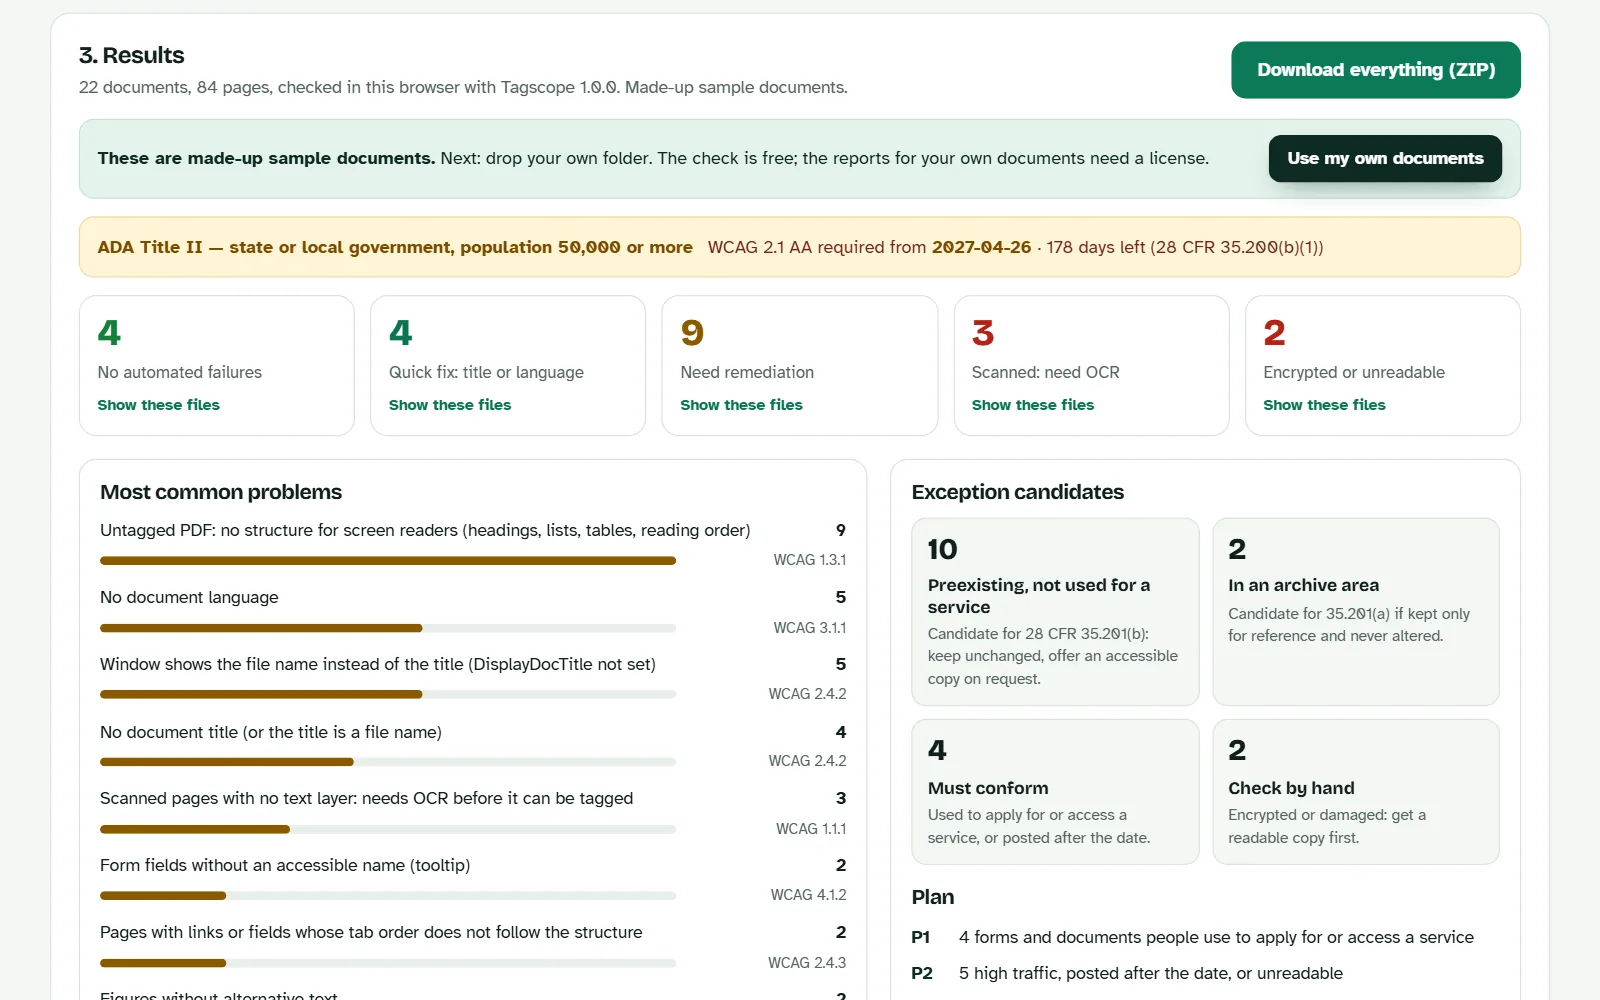Show files that need remediation
The width and height of the screenshot is (1600, 1000).
click(x=741, y=405)
